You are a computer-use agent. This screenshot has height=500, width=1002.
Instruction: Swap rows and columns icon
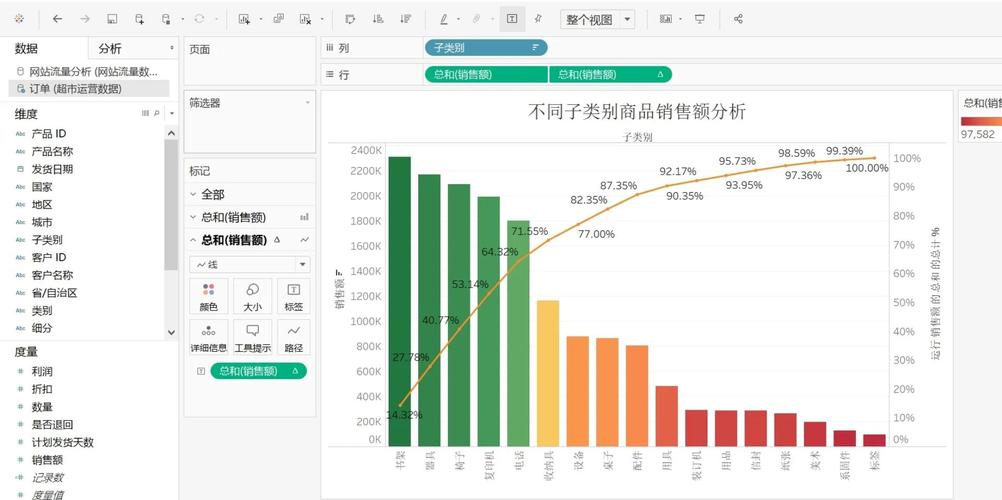tap(350, 19)
